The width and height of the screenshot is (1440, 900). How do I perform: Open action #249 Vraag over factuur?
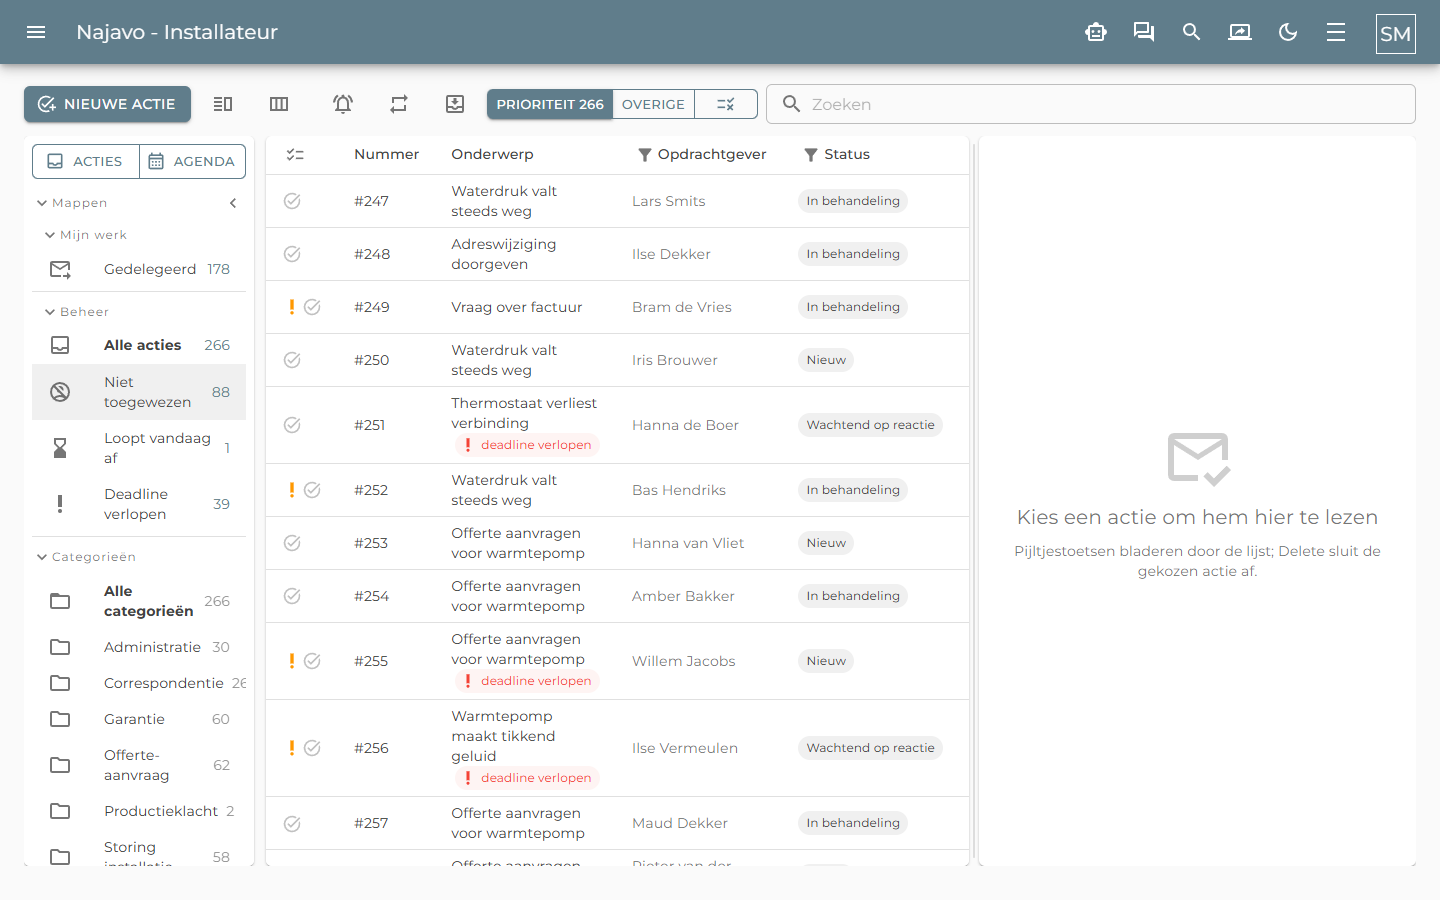(x=617, y=307)
